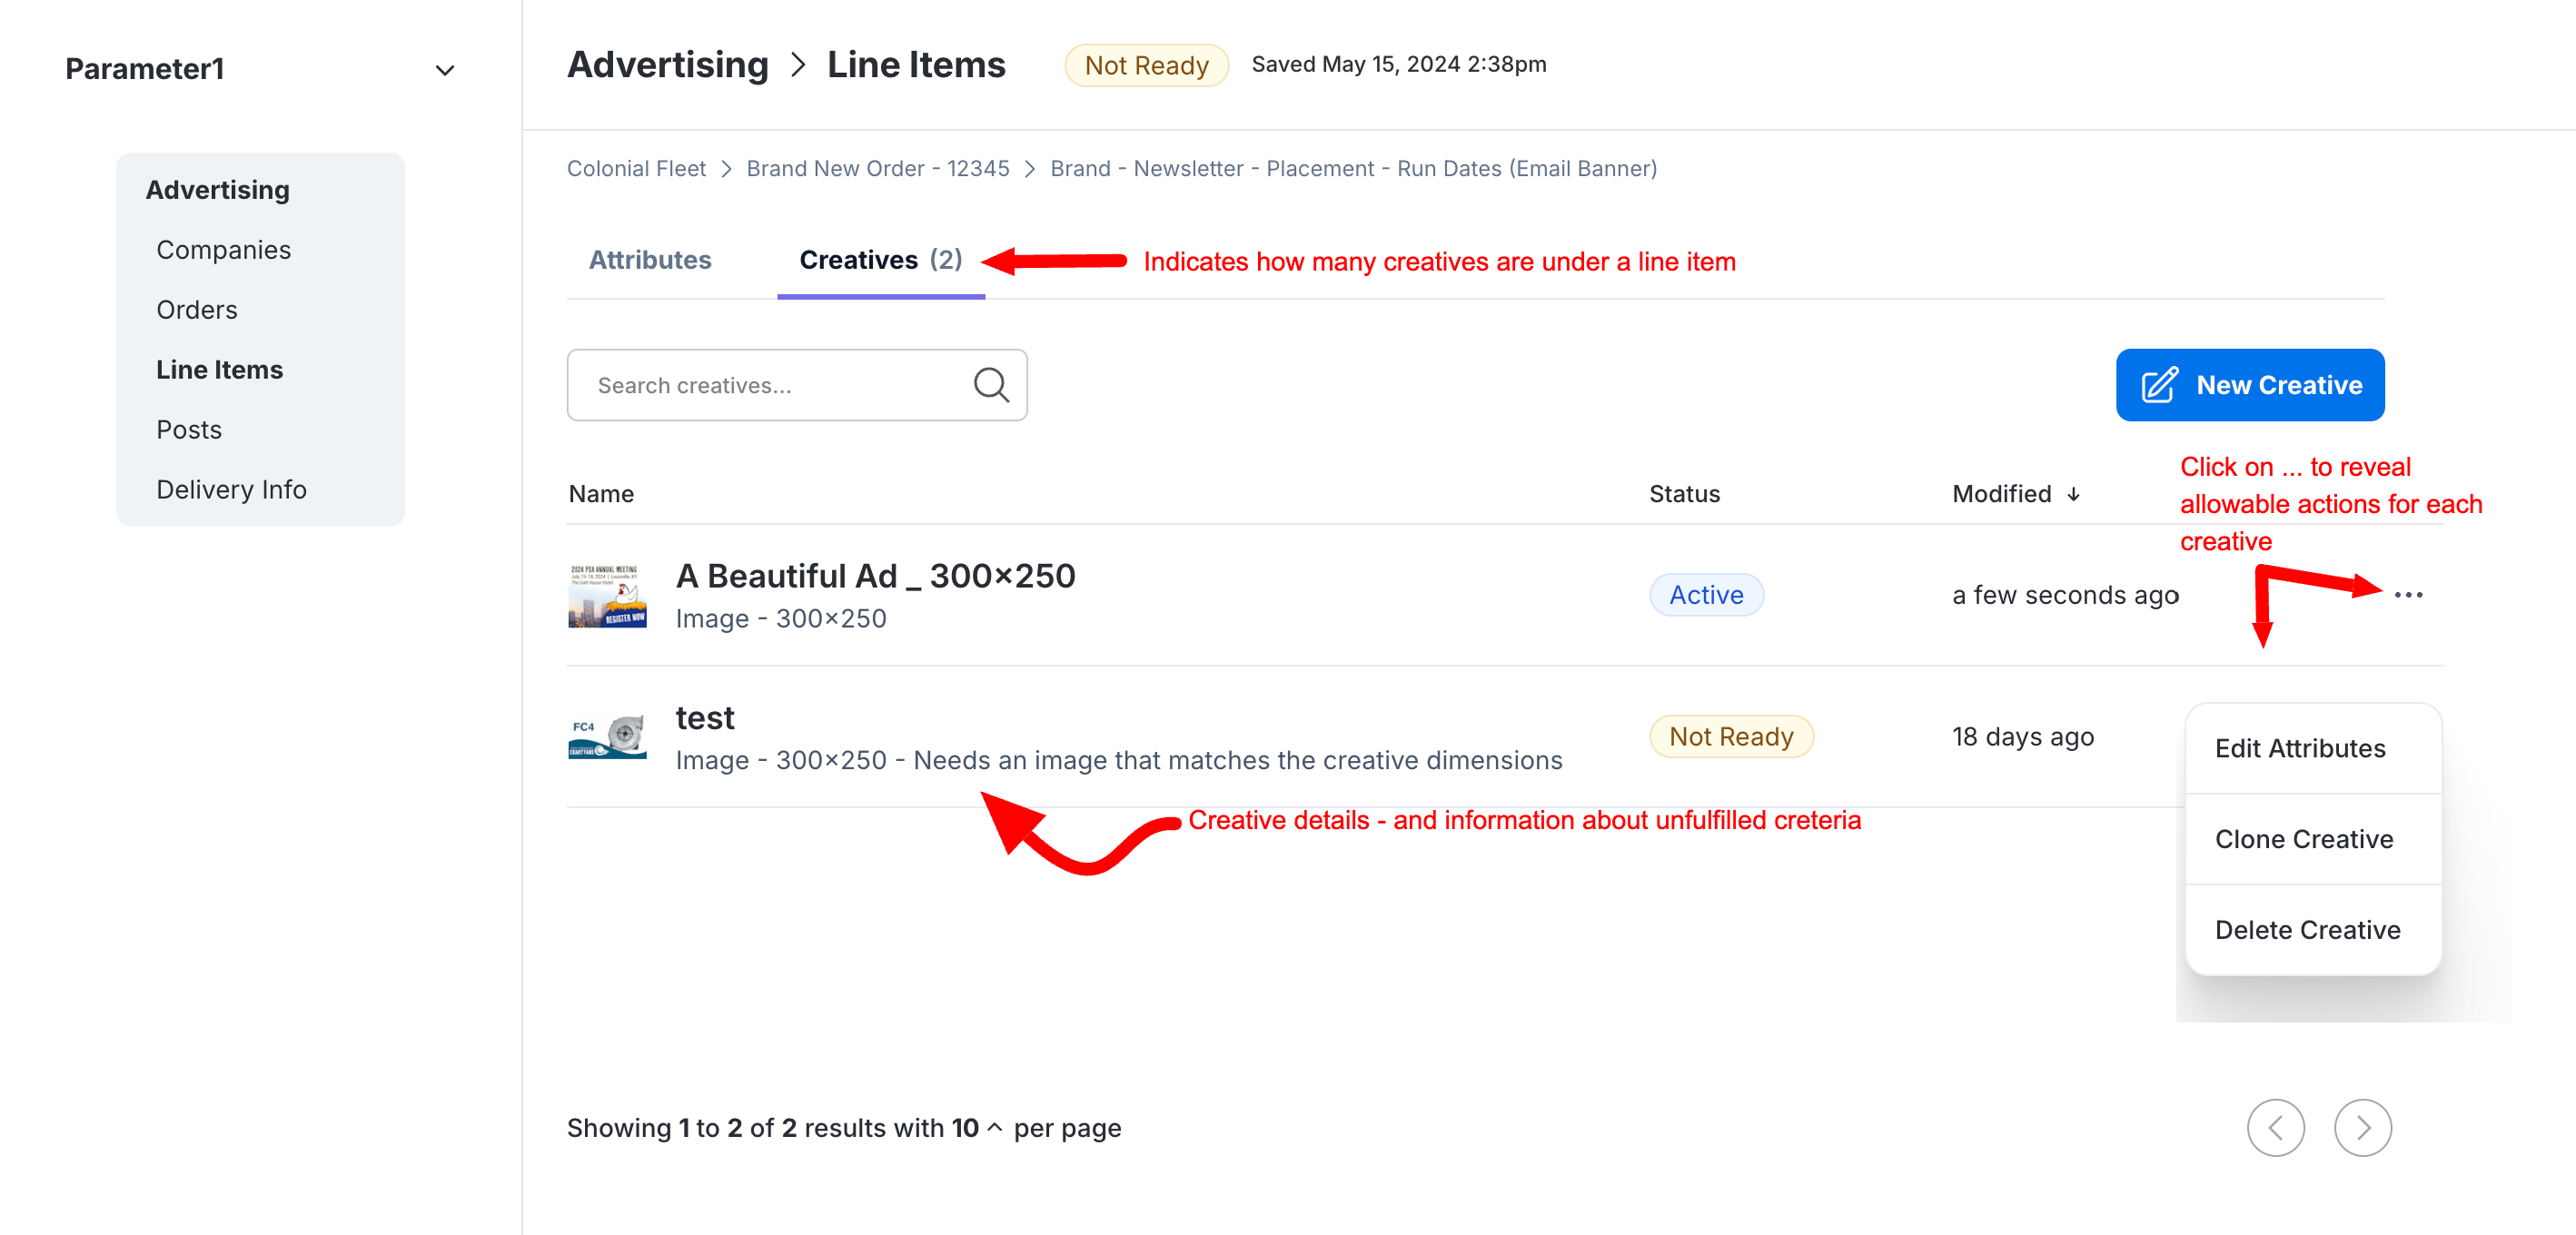Image resolution: width=2576 pixels, height=1235 pixels.
Task: Open A Beautiful Ad thumbnail image
Action: (607, 596)
